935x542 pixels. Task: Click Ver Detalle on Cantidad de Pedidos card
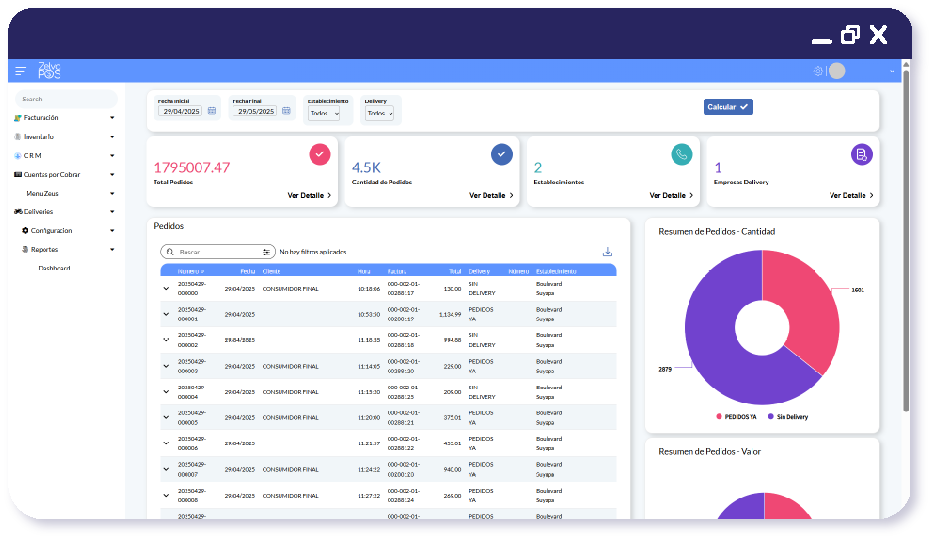(x=491, y=196)
